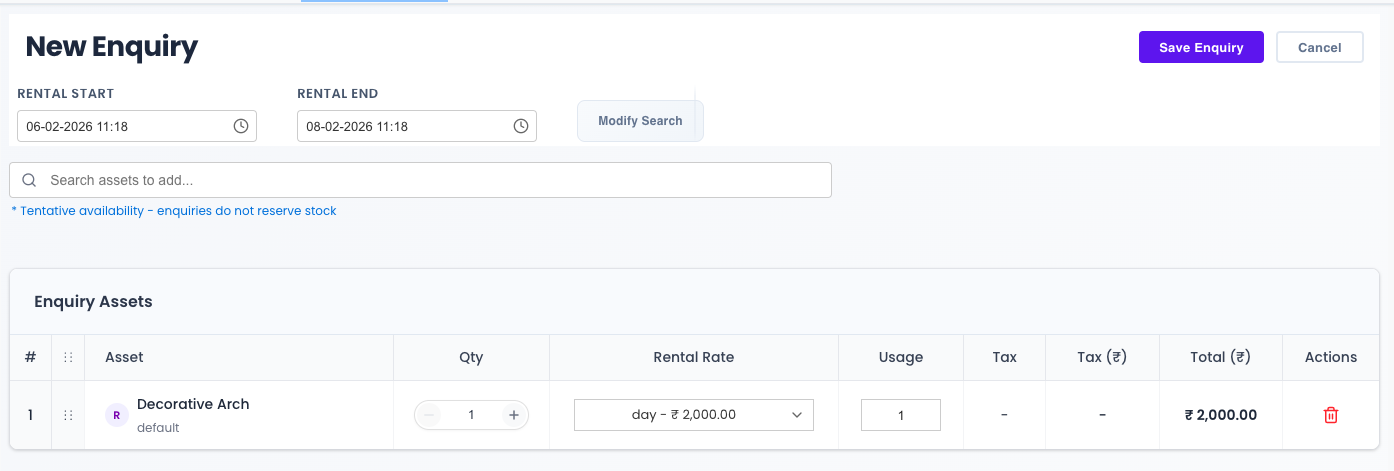Click the Tentative availability note
This screenshot has width=1394, height=471.
(173, 211)
